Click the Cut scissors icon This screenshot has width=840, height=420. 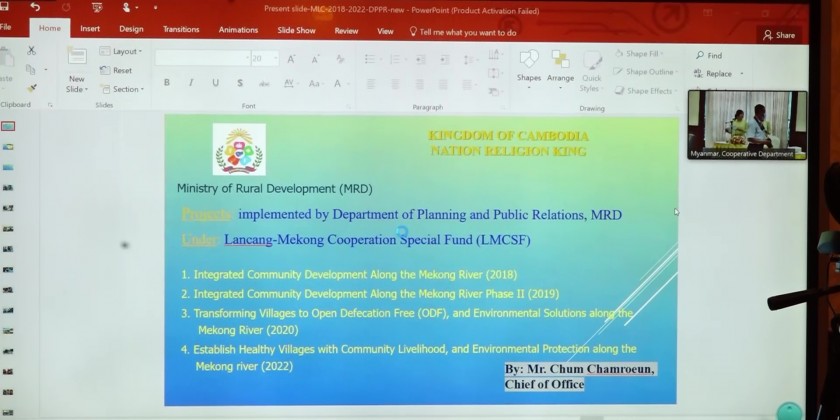point(31,51)
